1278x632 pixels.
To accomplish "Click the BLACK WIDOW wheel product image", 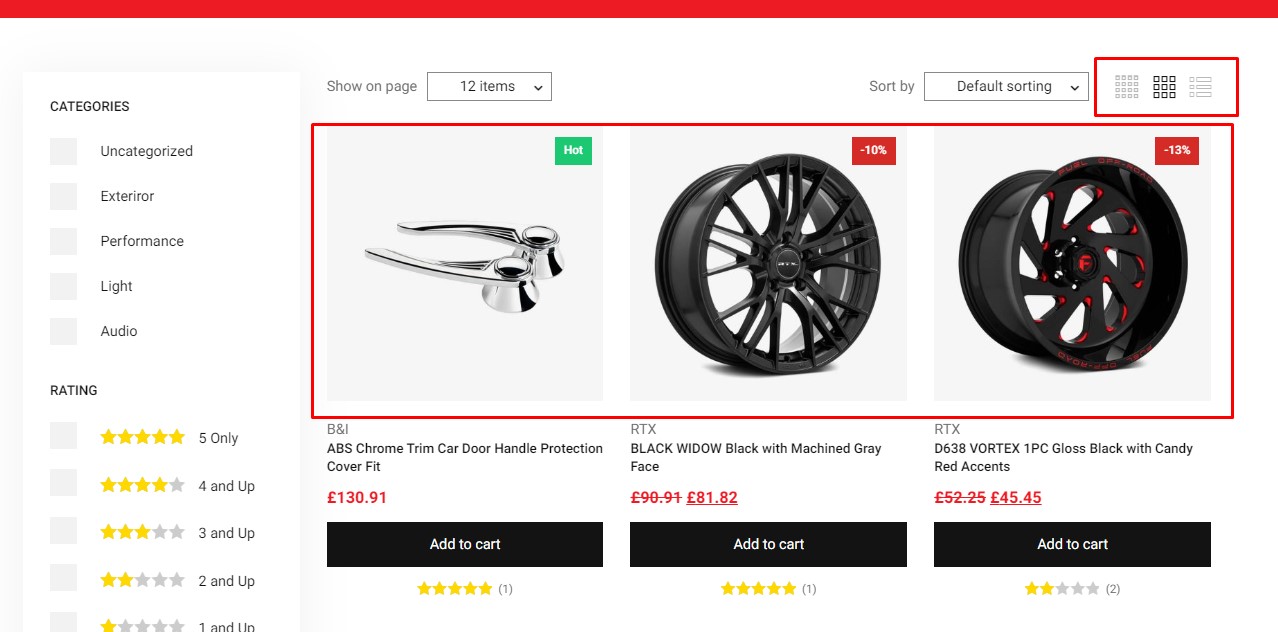I will point(768,265).
